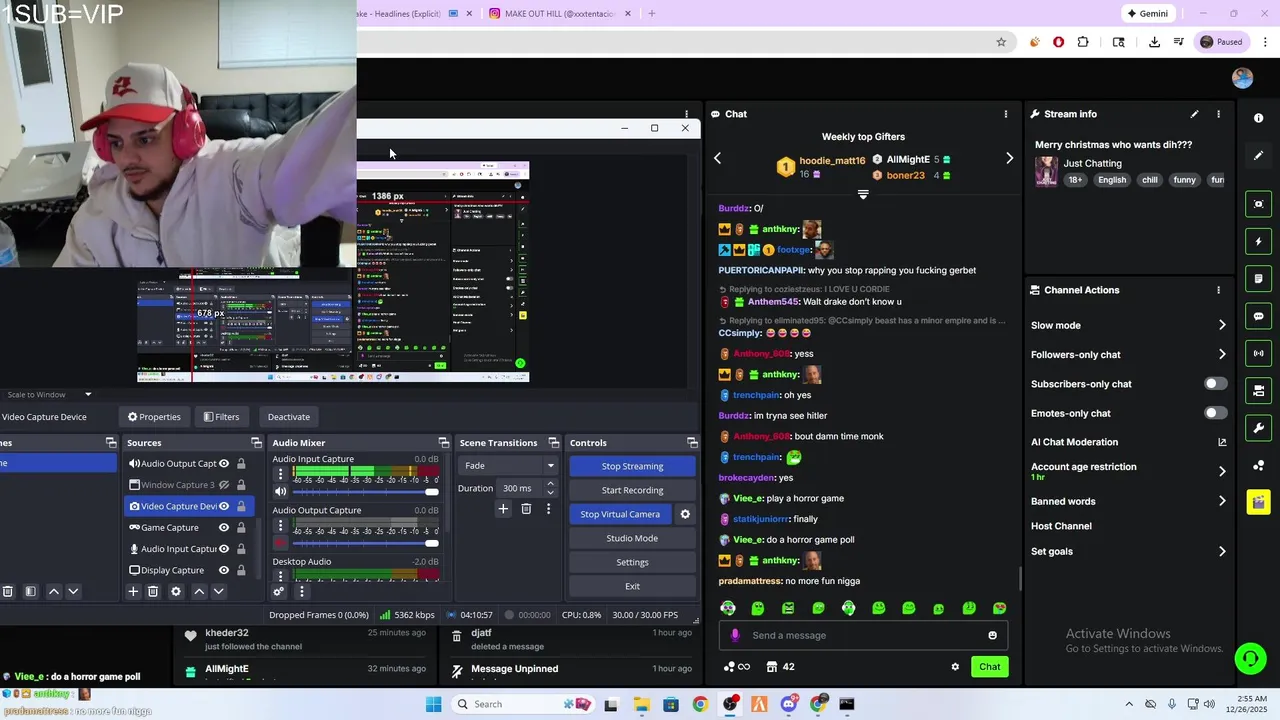Open Chat panel three-dot menu
Image resolution: width=1280 pixels, height=720 pixels.
1006,114
